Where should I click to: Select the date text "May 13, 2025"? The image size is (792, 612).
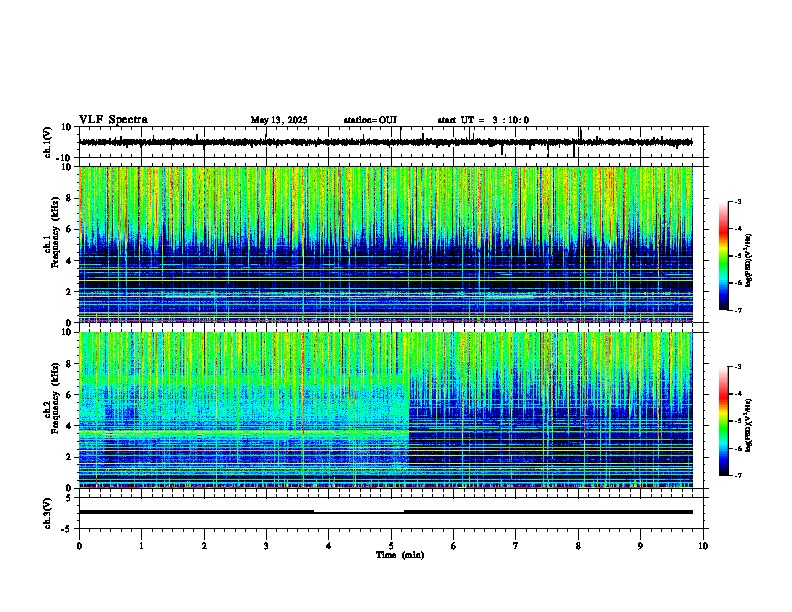[279, 120]
